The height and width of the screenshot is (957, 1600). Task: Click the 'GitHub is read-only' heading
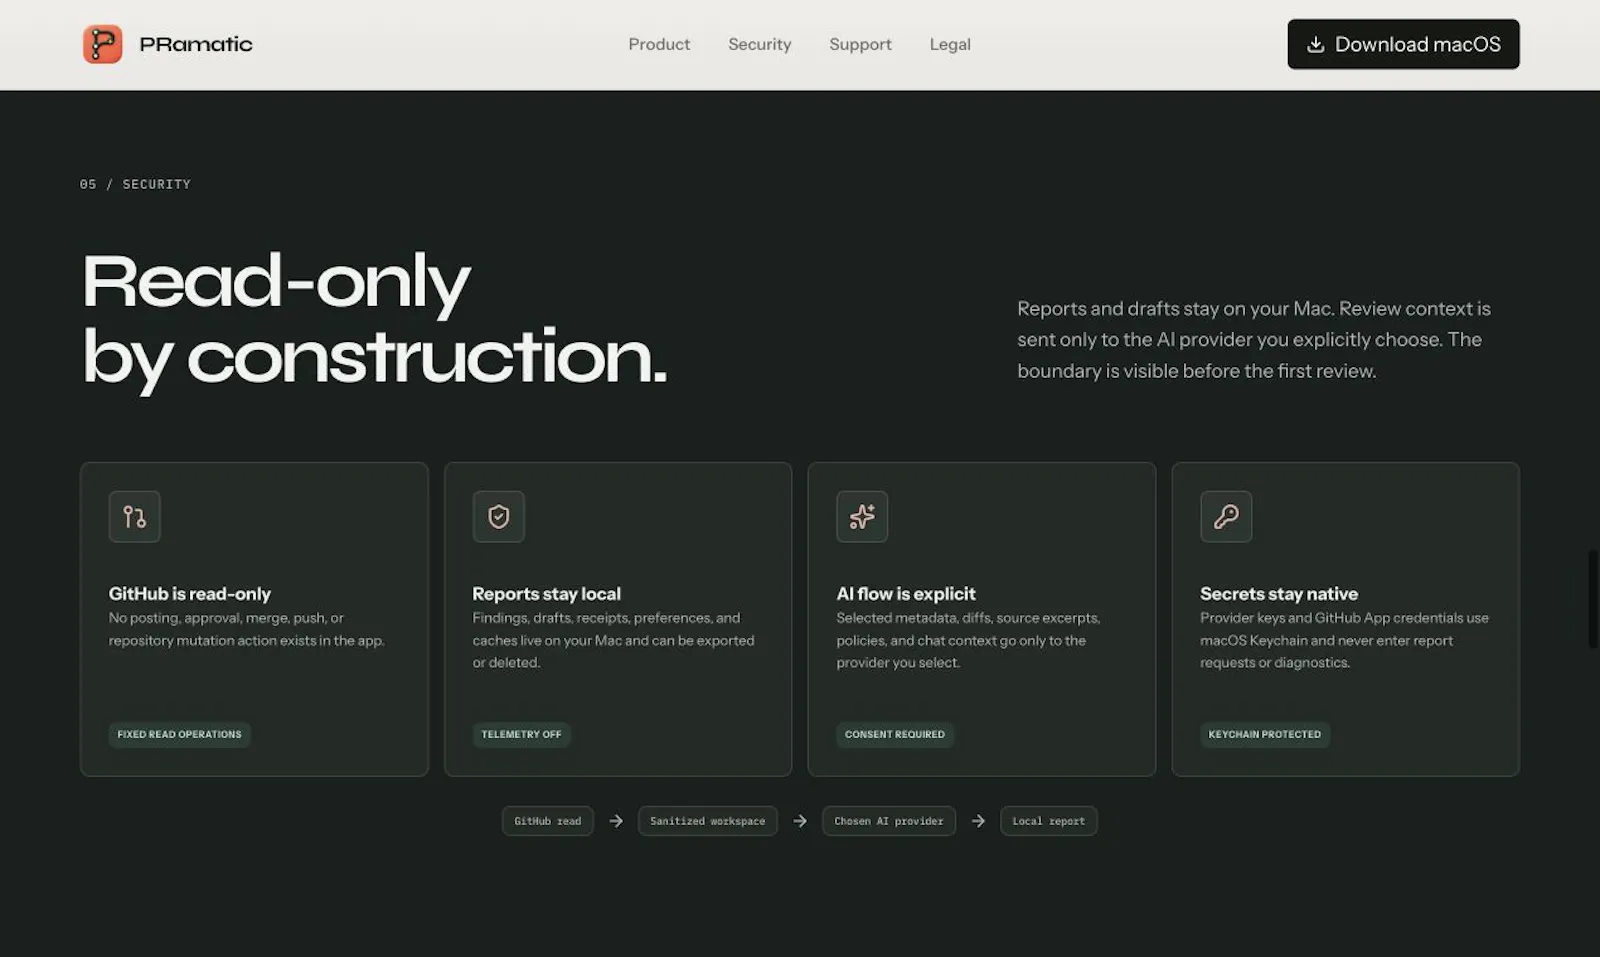(x=190, y=593)
